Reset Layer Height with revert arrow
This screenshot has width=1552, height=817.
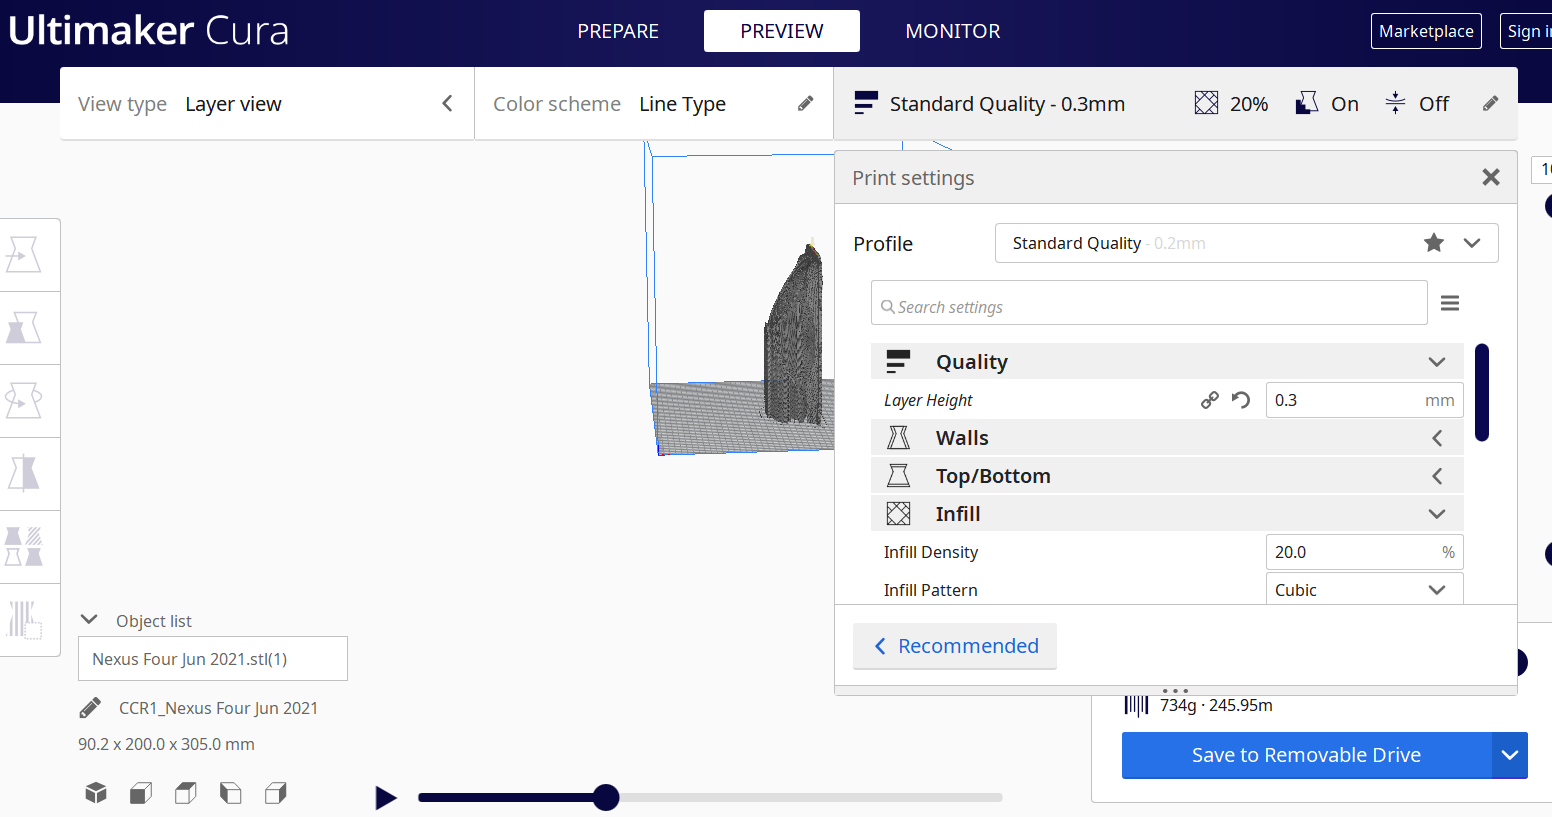[x=1241, y=400]
